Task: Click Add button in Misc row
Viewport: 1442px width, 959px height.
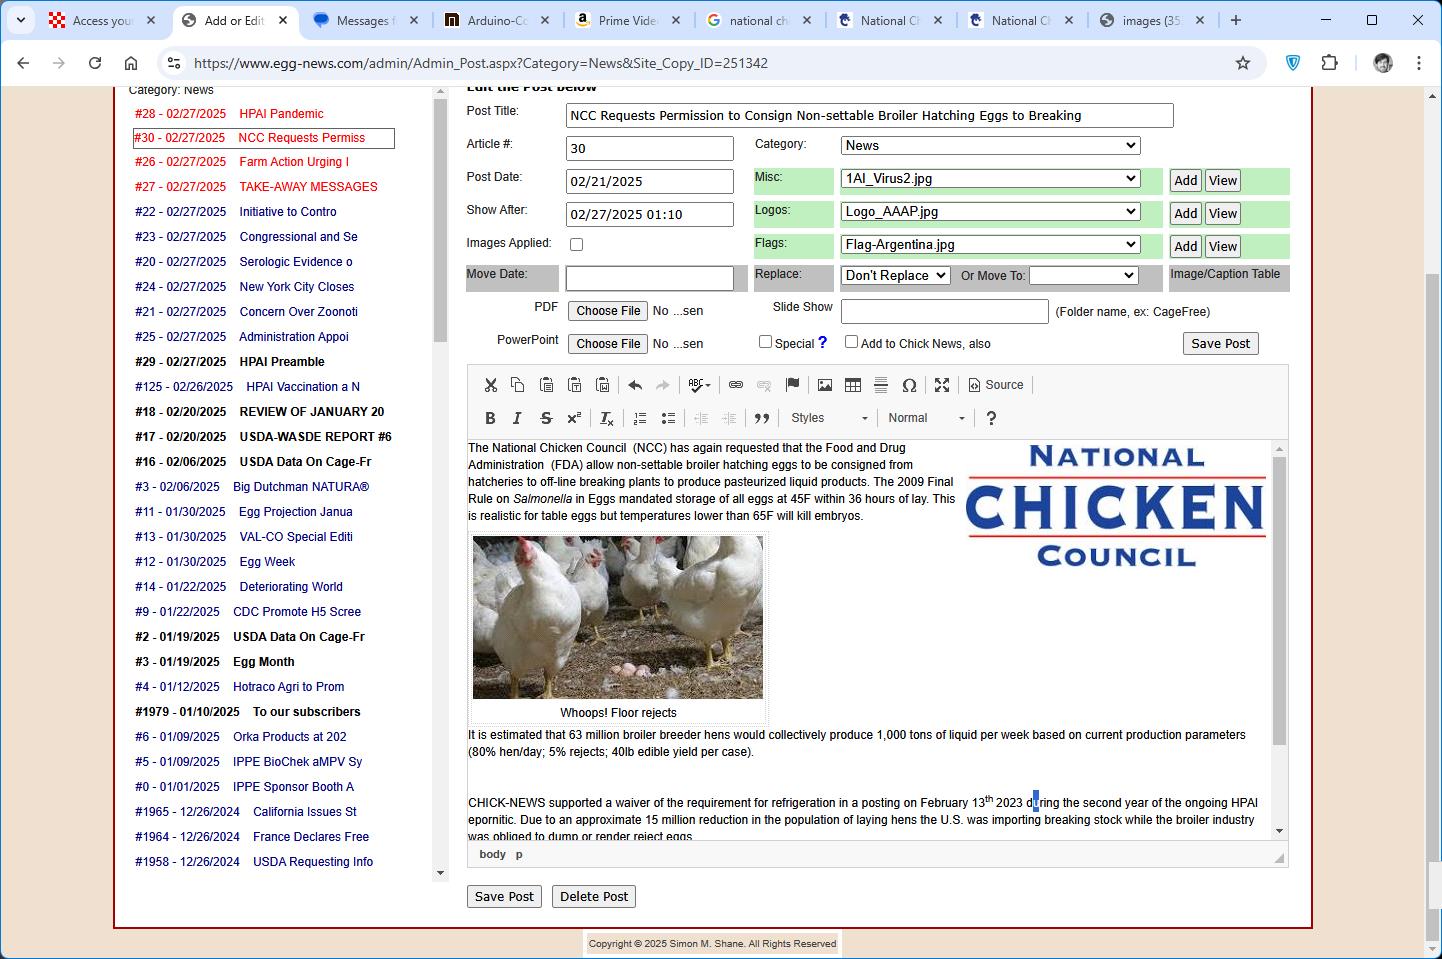Action: pyautogui.click(x=1186, y=181)
